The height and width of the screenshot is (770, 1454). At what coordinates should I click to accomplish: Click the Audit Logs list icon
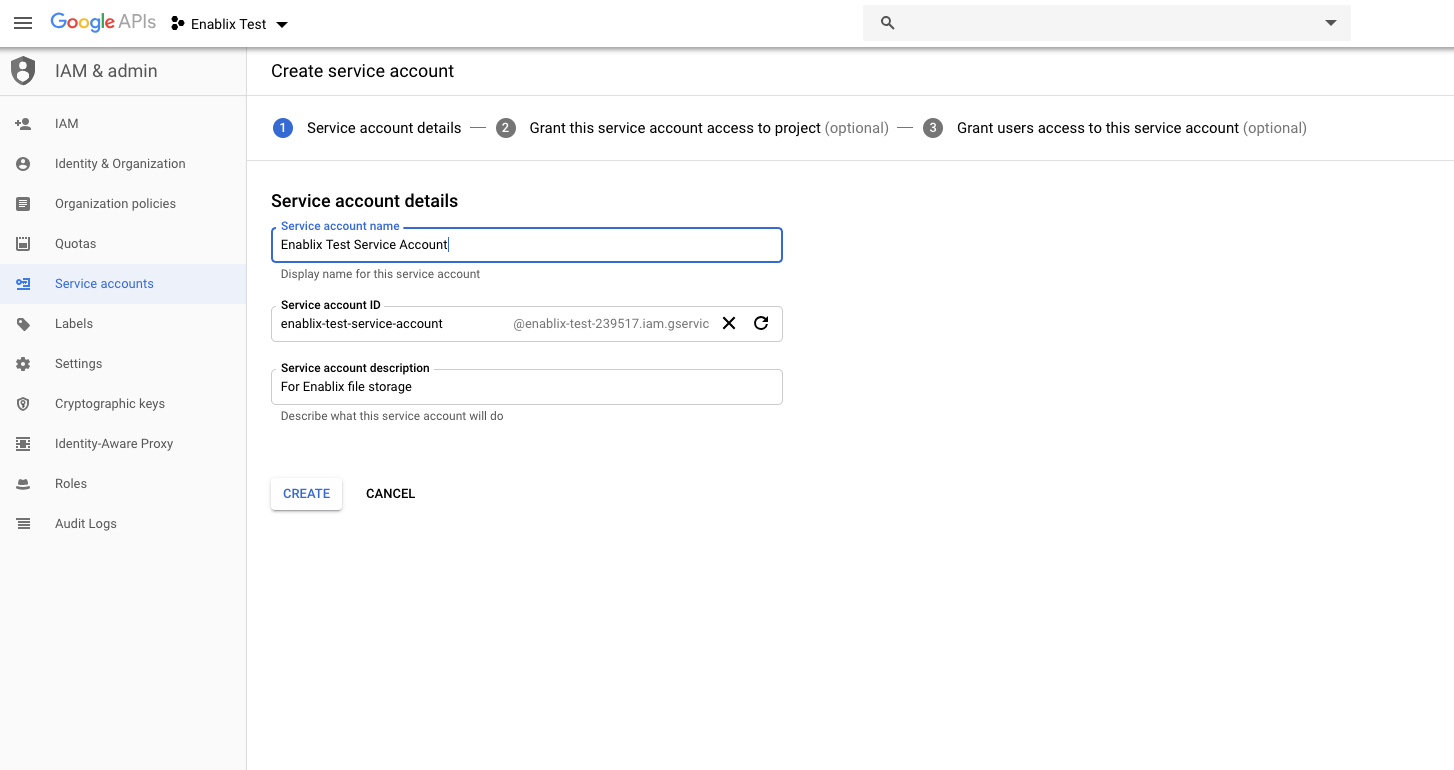(23, 524)
